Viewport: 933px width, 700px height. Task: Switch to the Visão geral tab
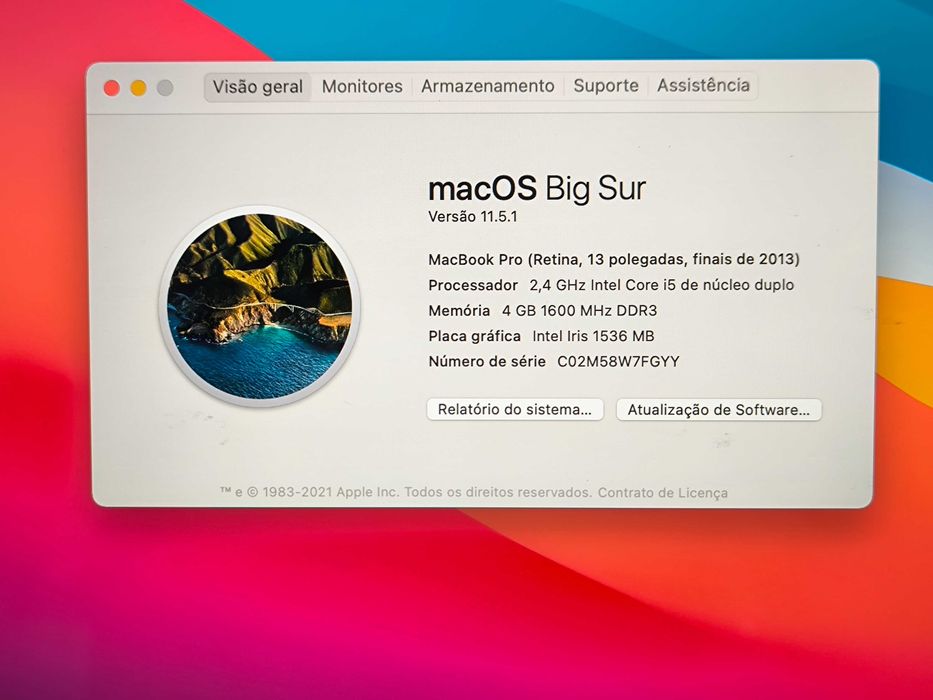258,87
